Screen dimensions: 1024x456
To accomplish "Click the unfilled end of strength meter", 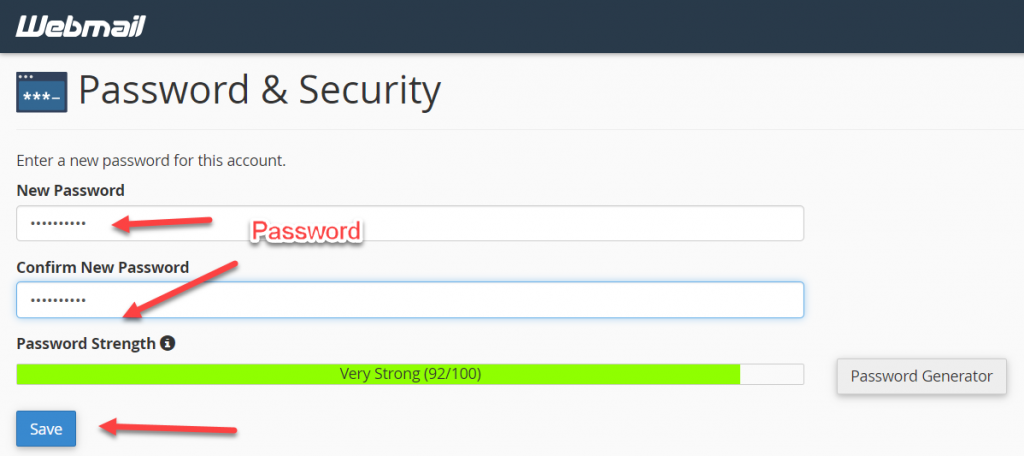I will [x=772, y=374].
